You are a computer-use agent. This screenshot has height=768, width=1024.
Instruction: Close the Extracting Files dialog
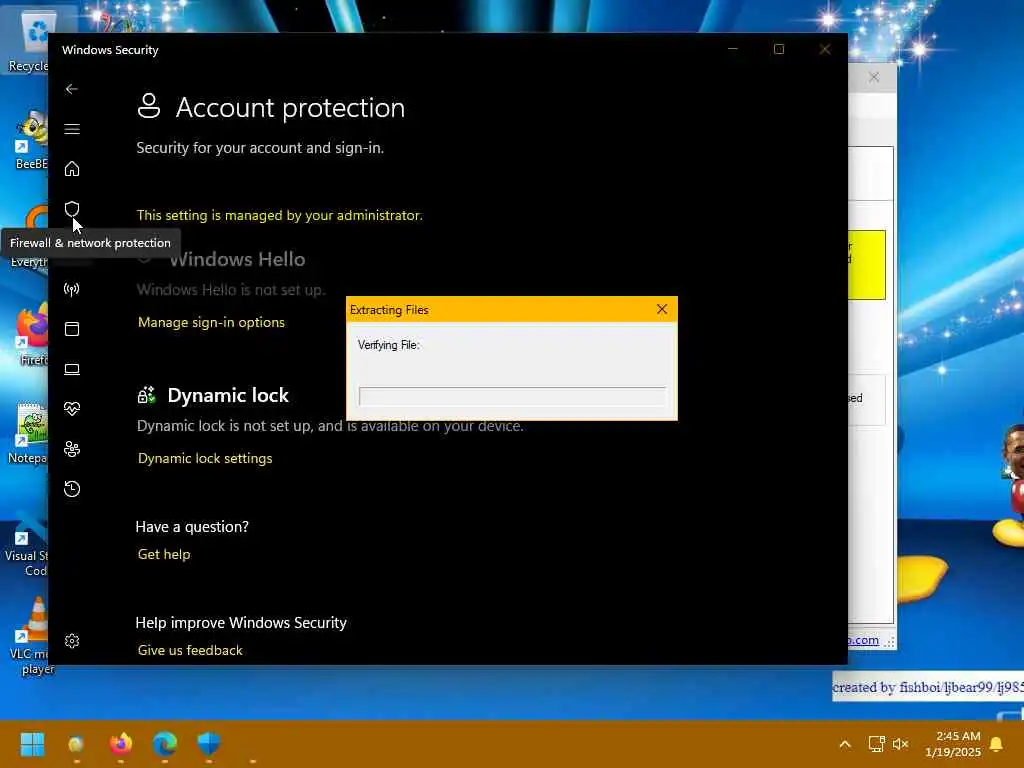coord(662,310)
